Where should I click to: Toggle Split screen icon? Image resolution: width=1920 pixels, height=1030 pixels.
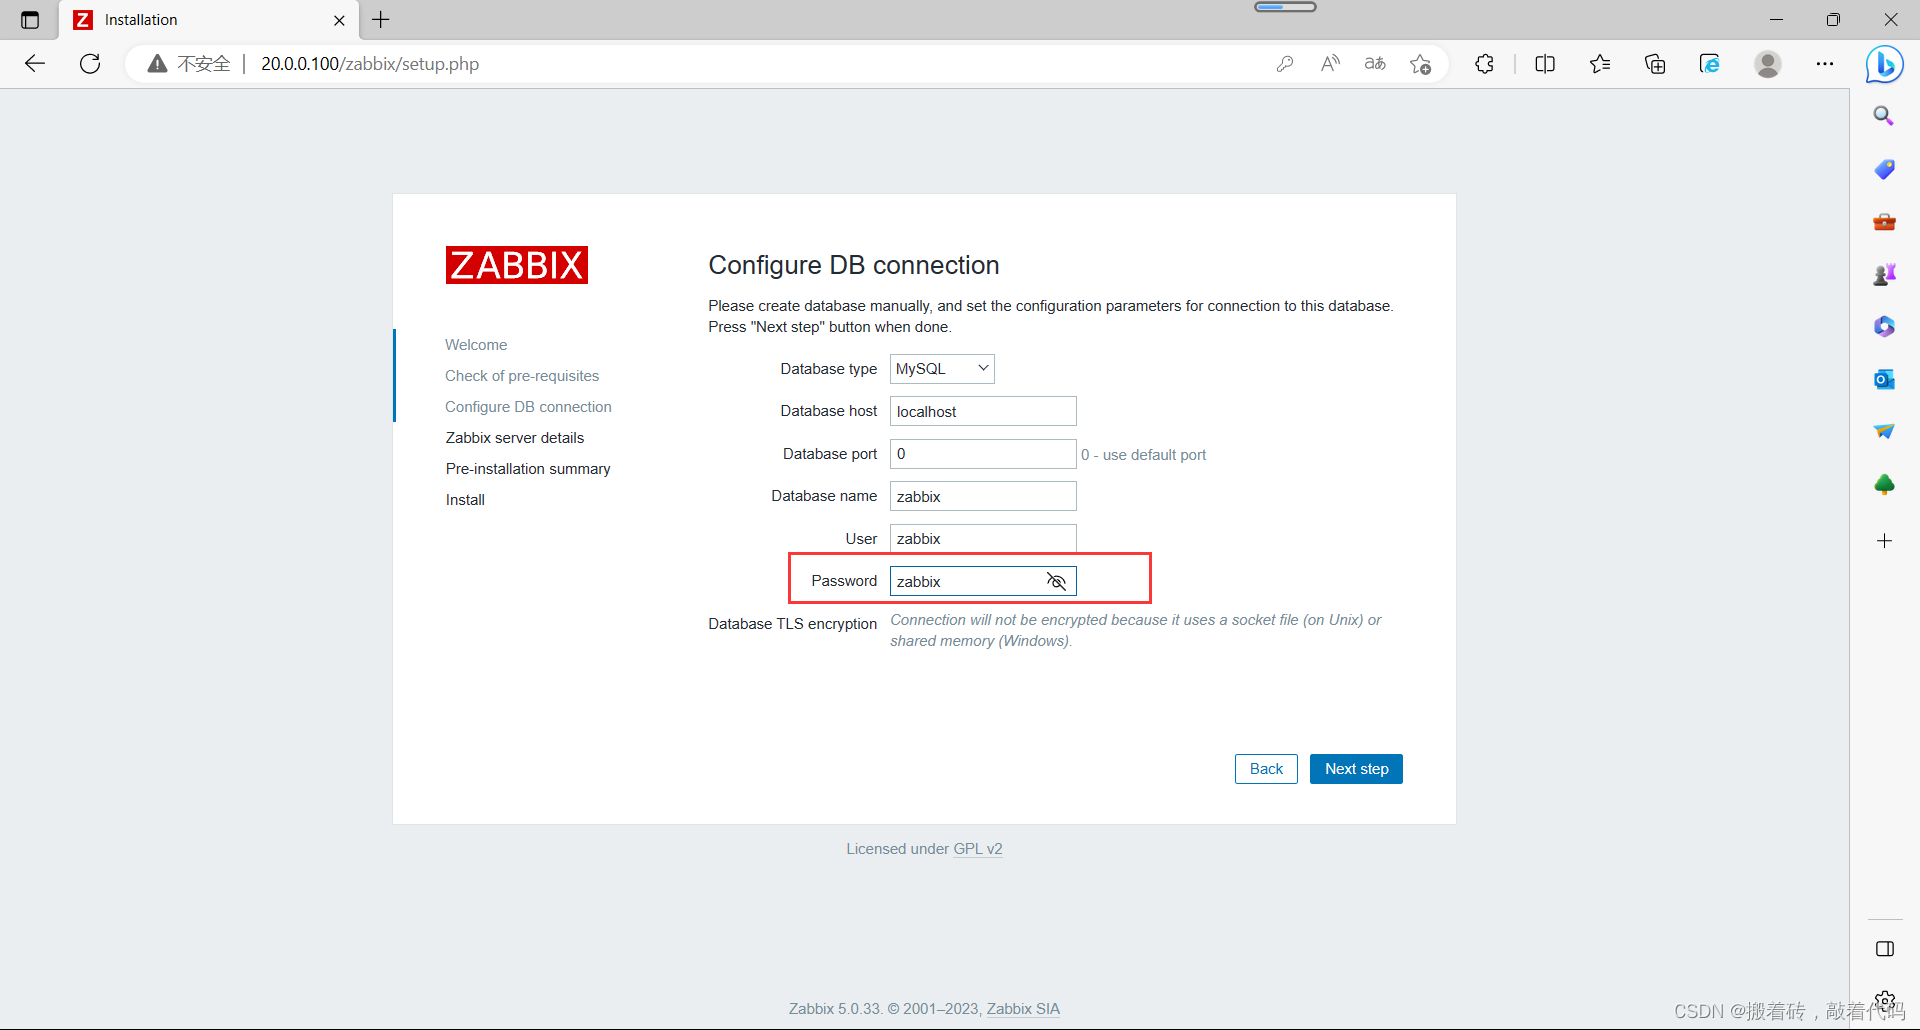click(x=1545, y=64)
